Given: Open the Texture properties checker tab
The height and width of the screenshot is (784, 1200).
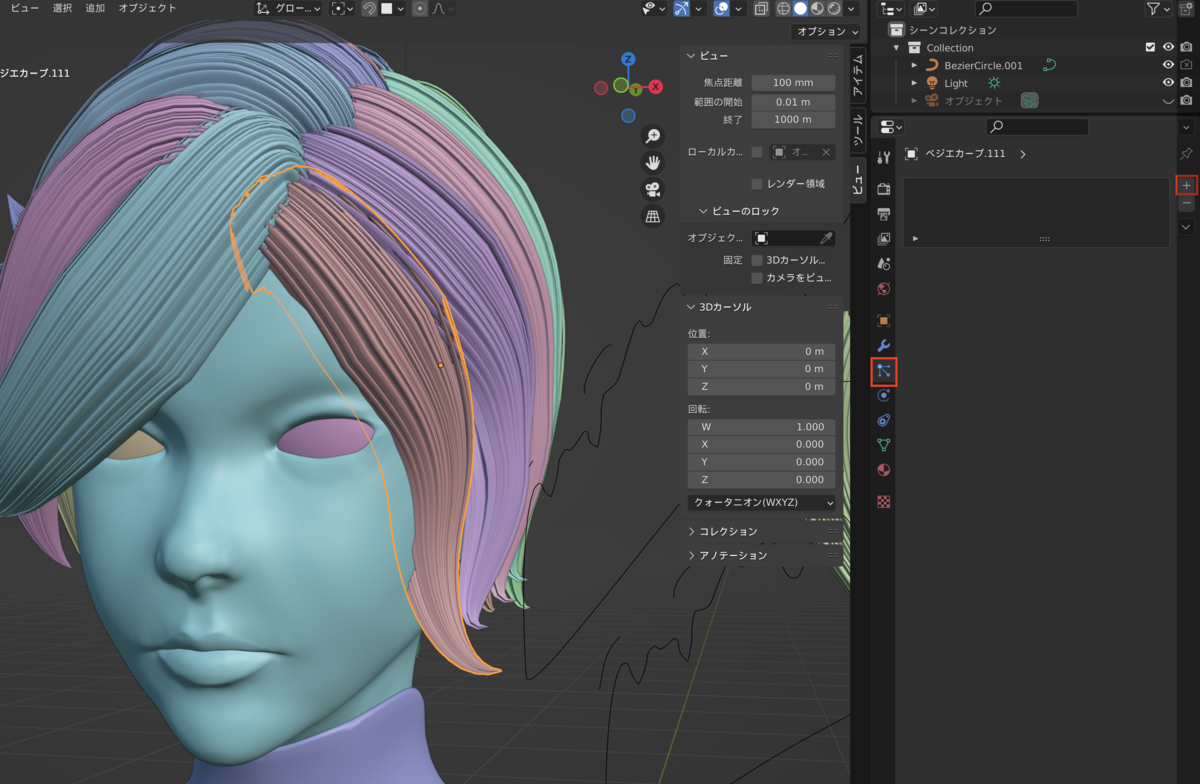Looking at the screenshot, I should click(x=883, y=502).
